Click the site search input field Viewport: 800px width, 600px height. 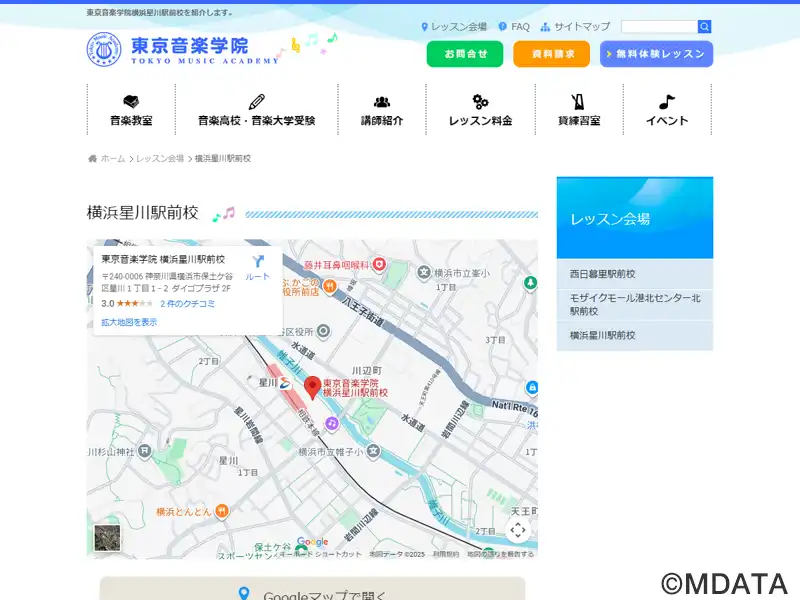pyautogui.click(x=659, y=27)
